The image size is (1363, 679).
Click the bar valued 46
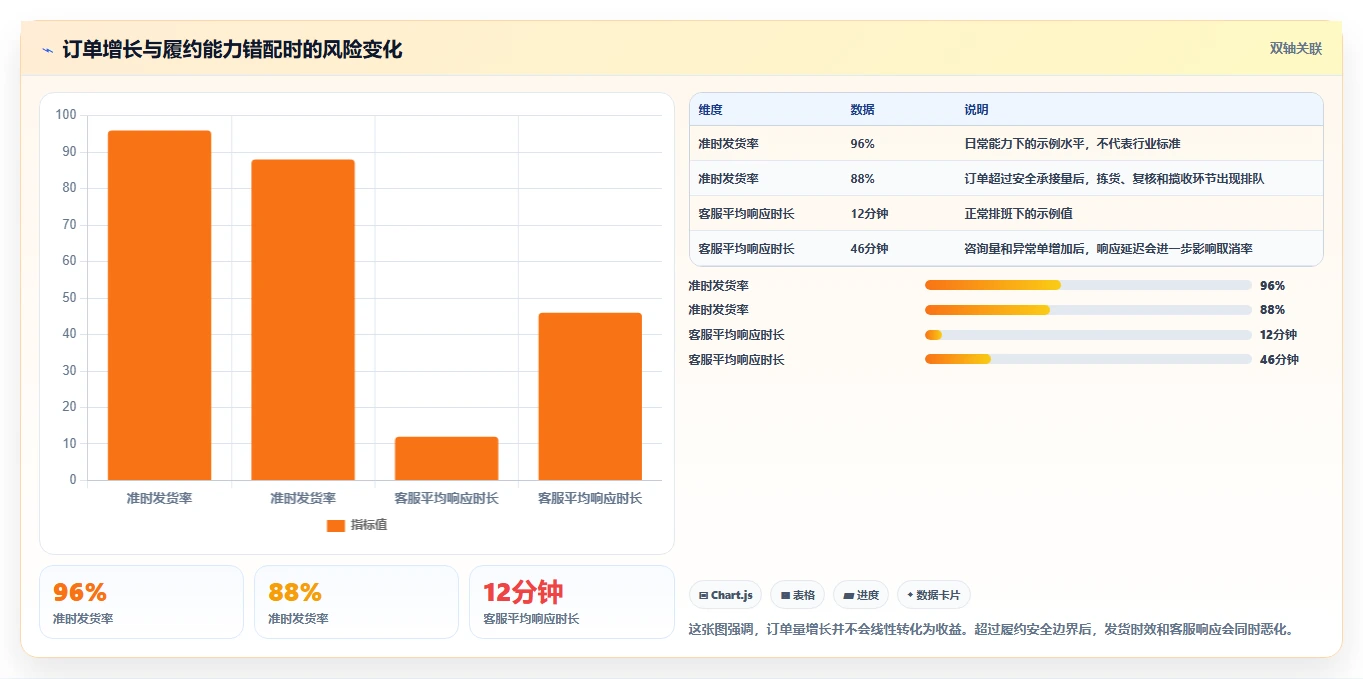[590, 396]
